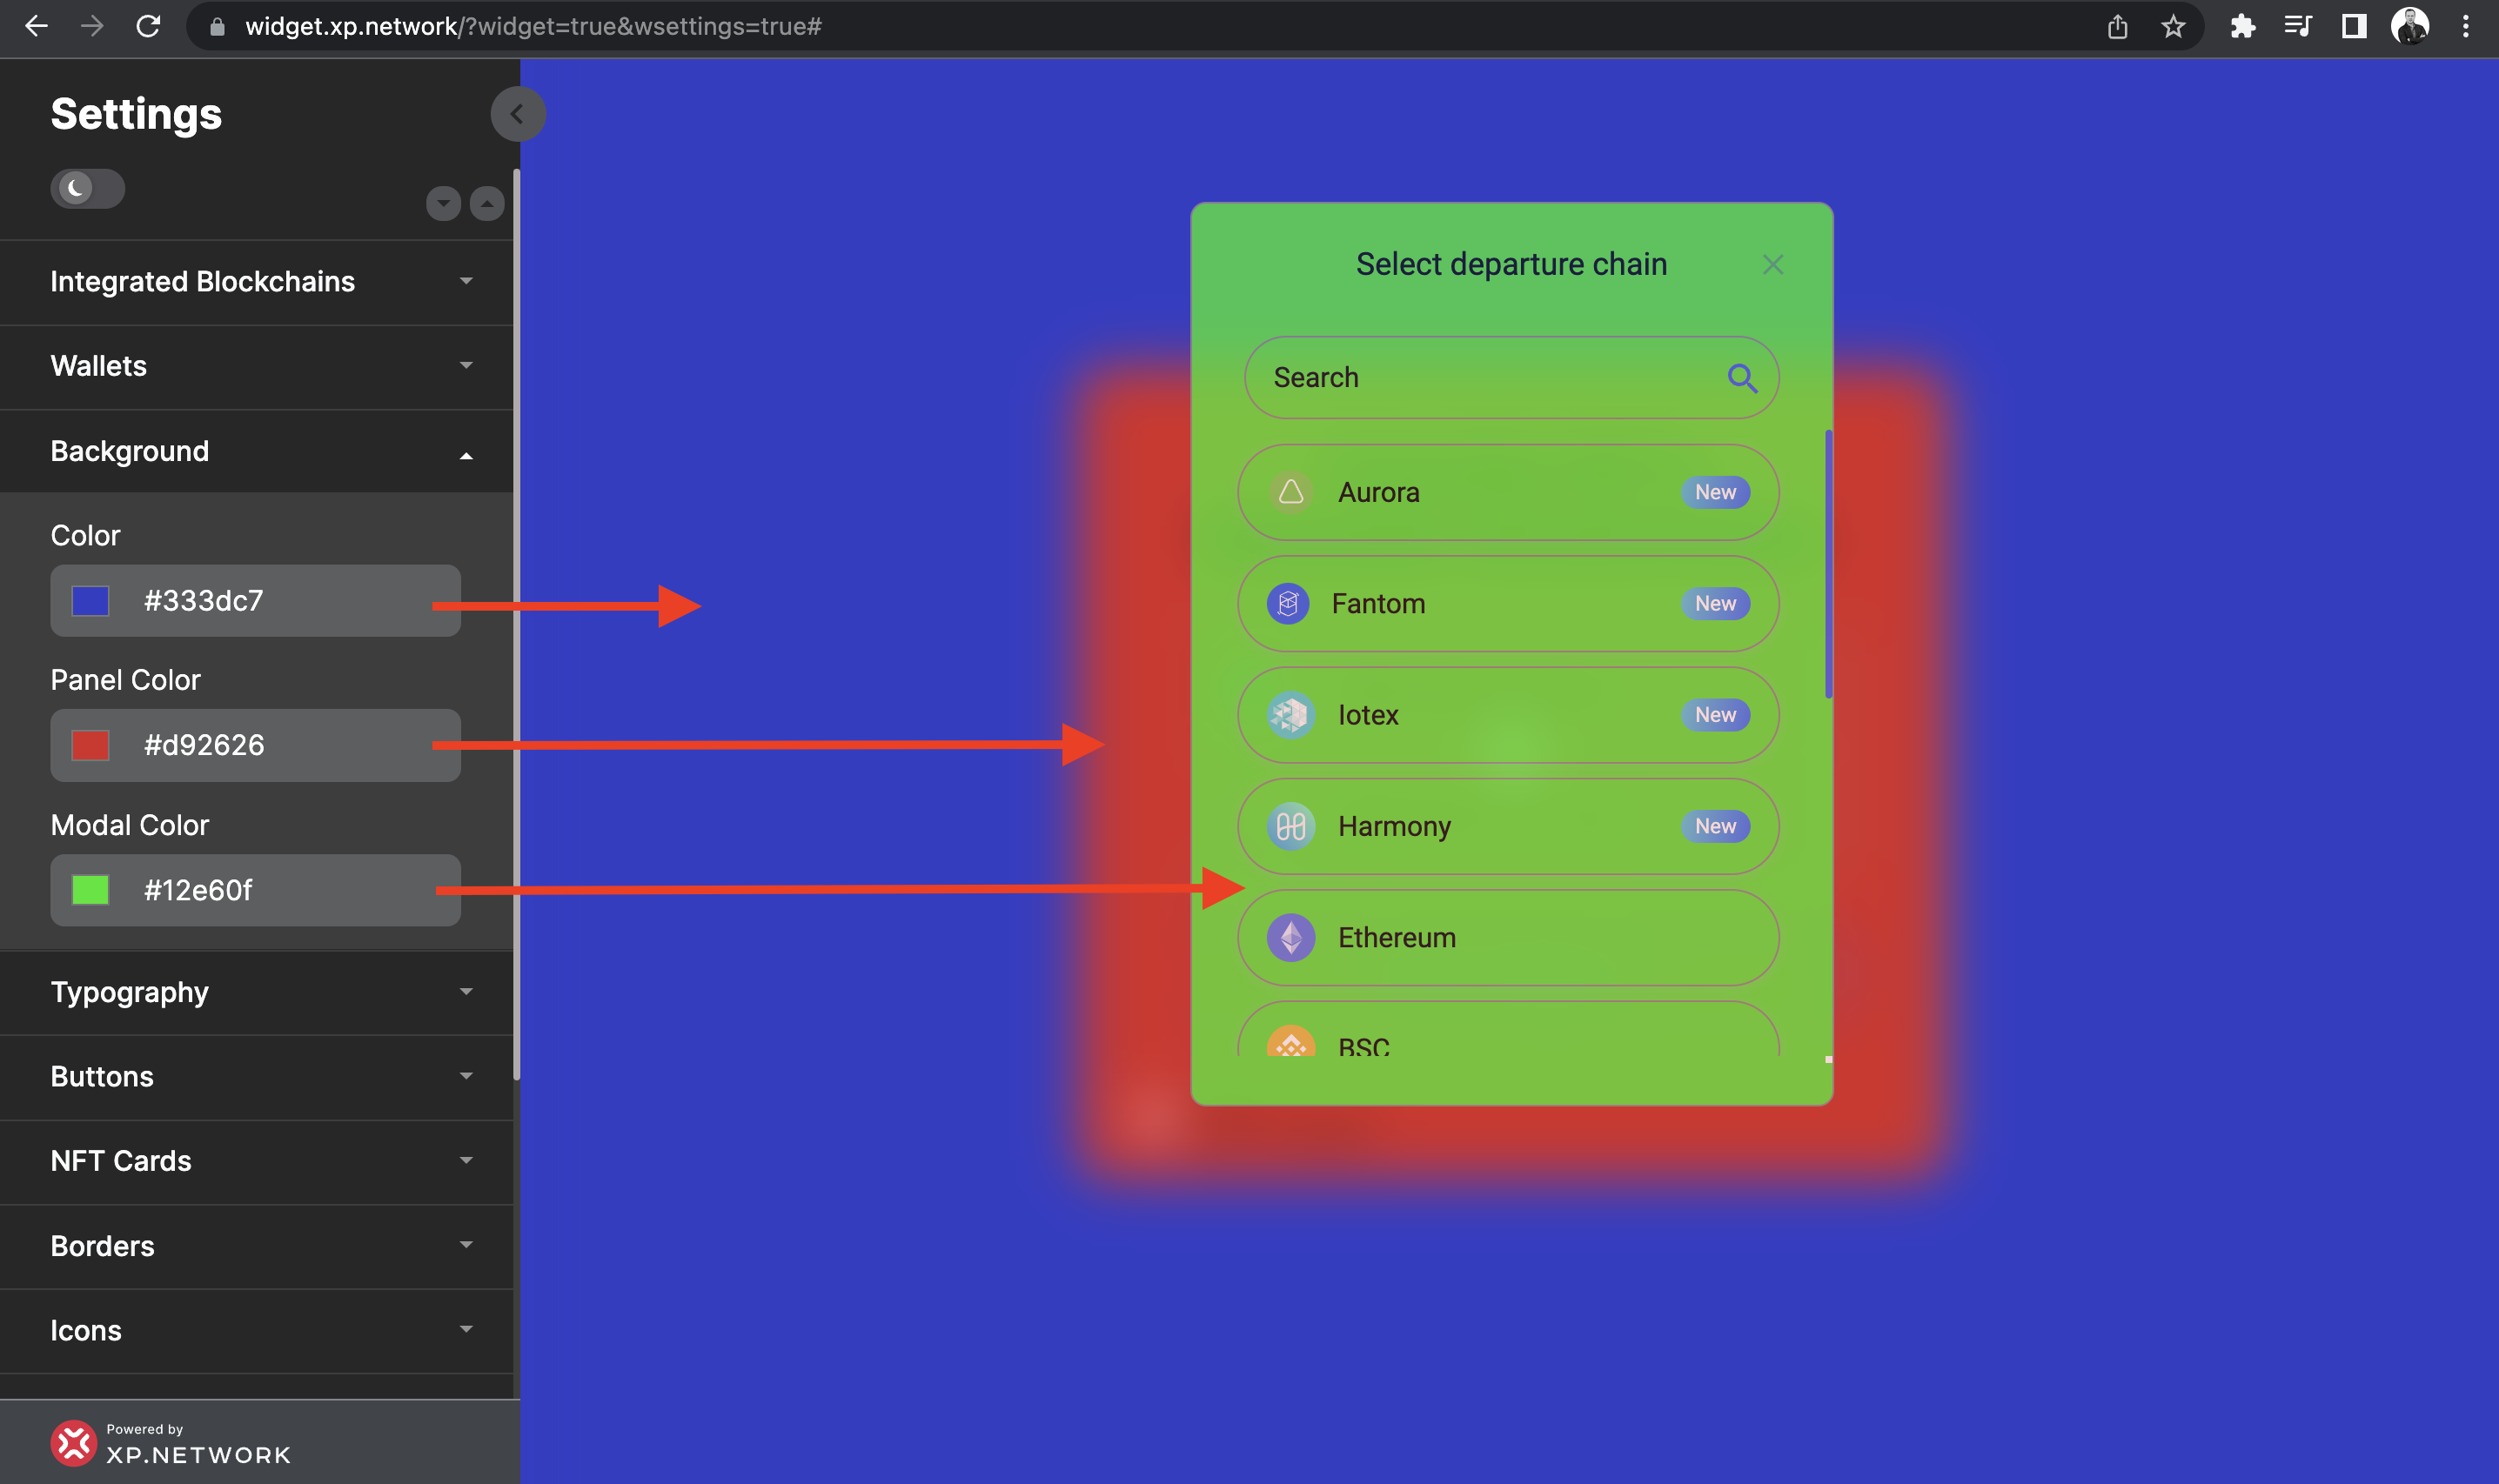This screenshot has height=1484, width=2499.
Task: Click the search magnifier icon in modal
Action: click(1742, 378)
